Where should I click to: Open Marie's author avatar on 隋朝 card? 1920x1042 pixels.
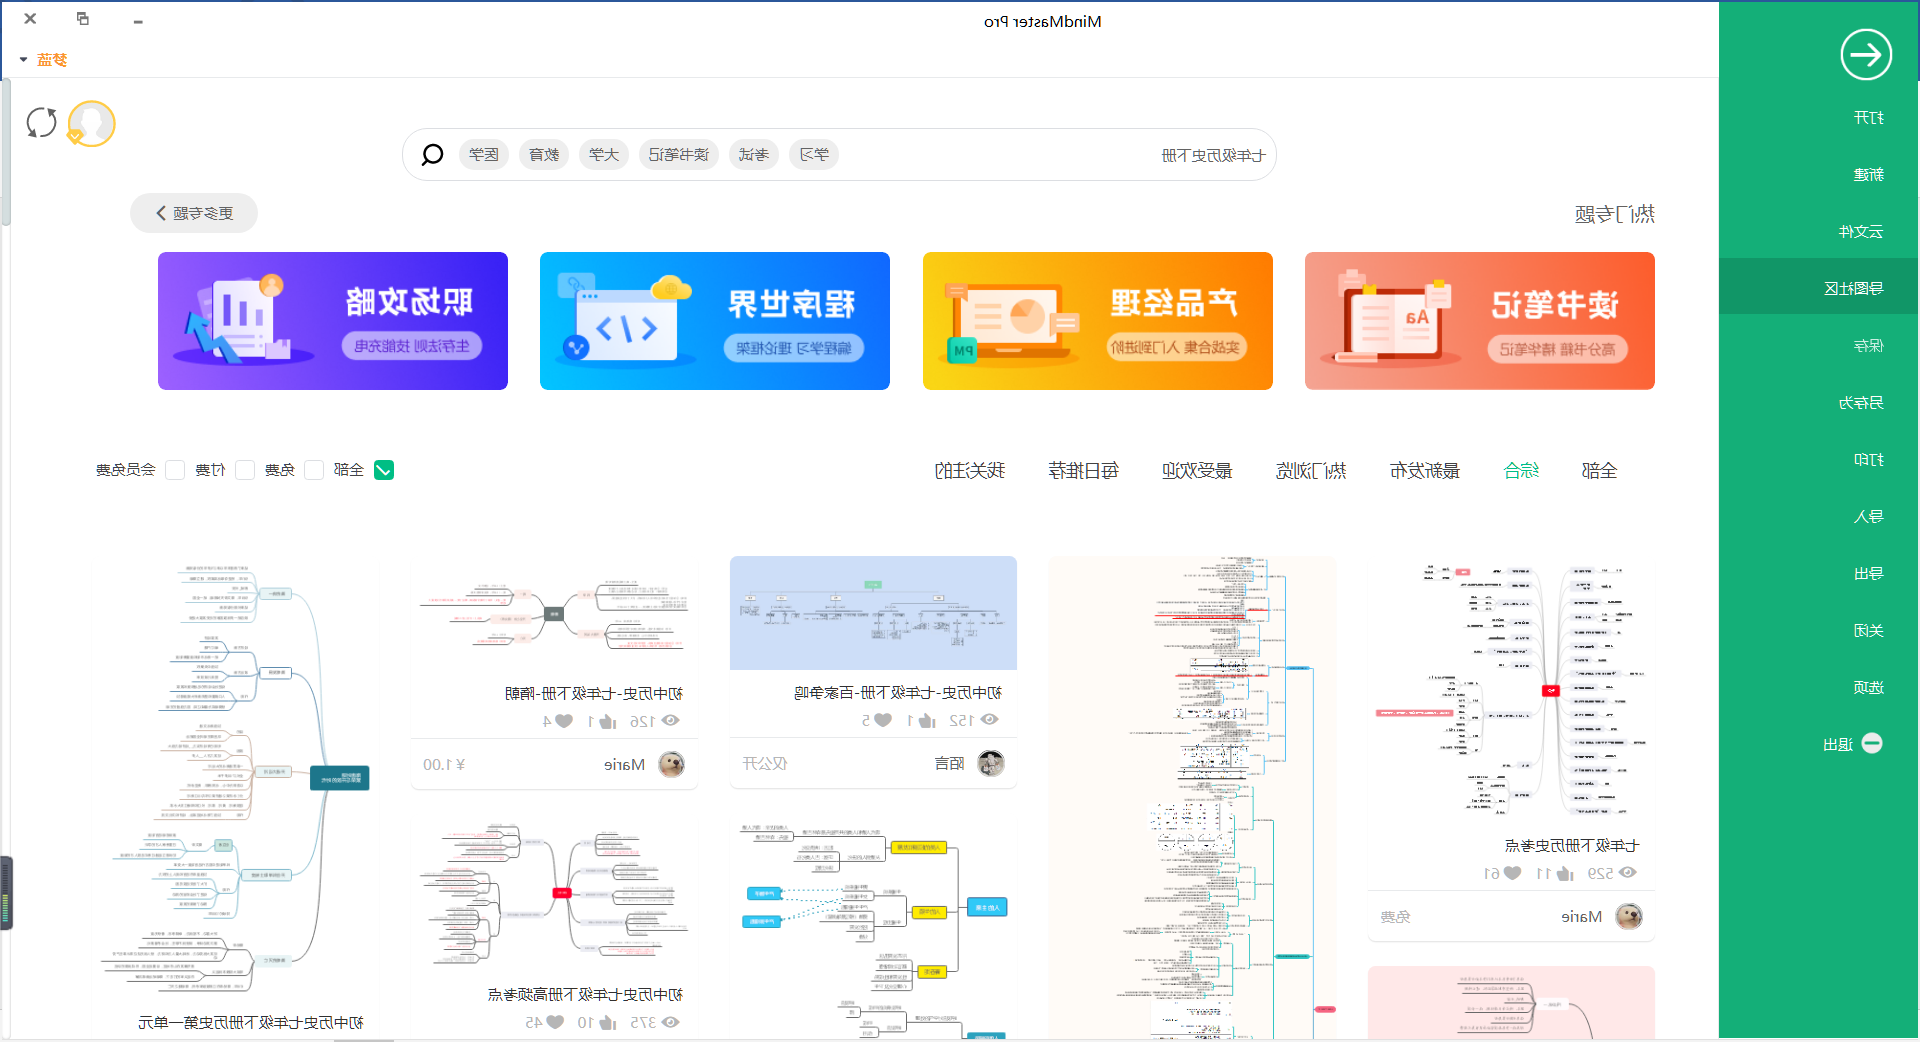(672, 765)
